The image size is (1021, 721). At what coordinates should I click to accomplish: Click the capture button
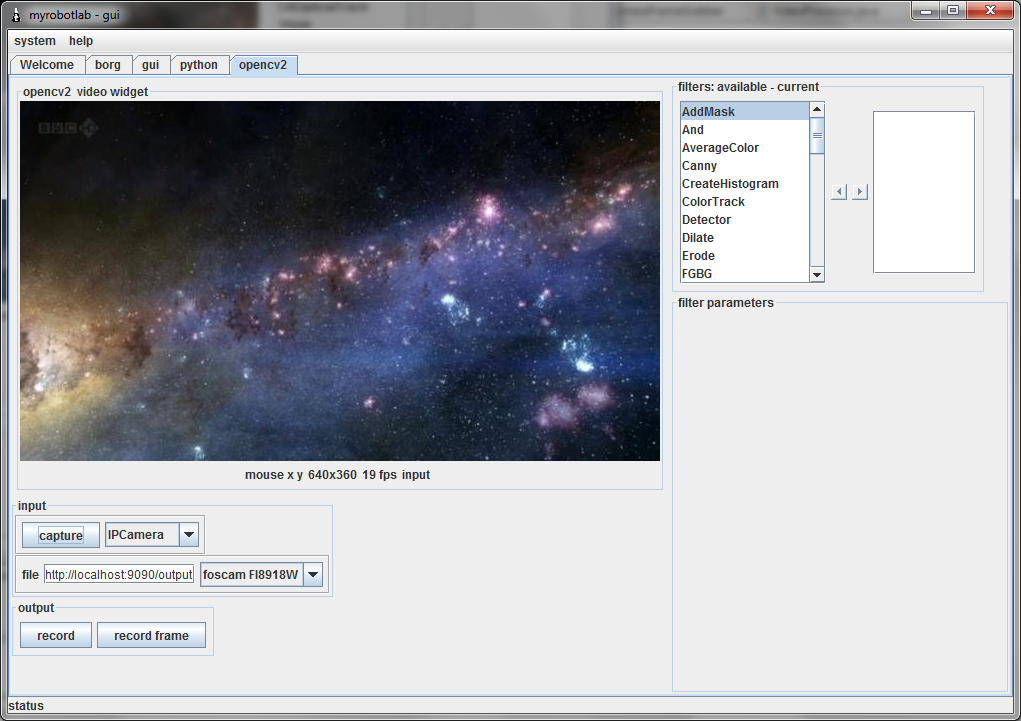pyautogui.click(x=61, y=535)
